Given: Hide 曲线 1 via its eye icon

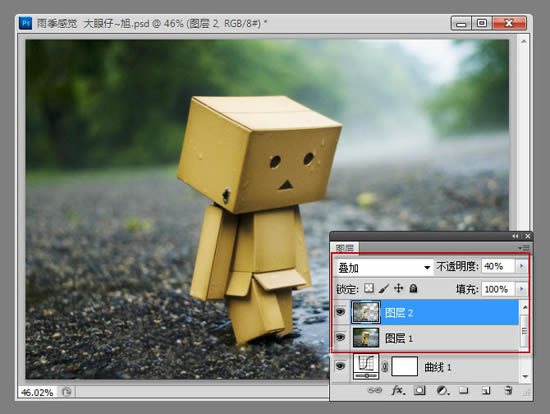Looking at the screenshot, I should [340, 366].
